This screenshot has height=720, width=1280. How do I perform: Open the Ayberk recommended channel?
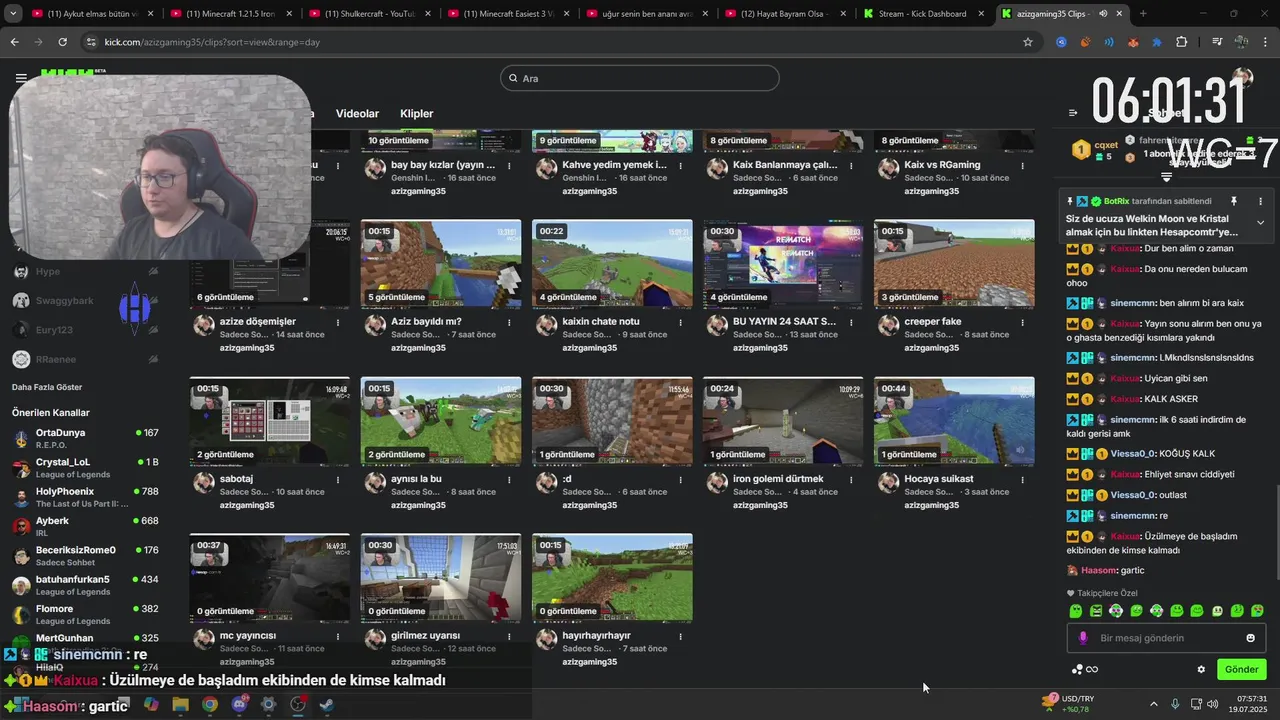[85, 526]
